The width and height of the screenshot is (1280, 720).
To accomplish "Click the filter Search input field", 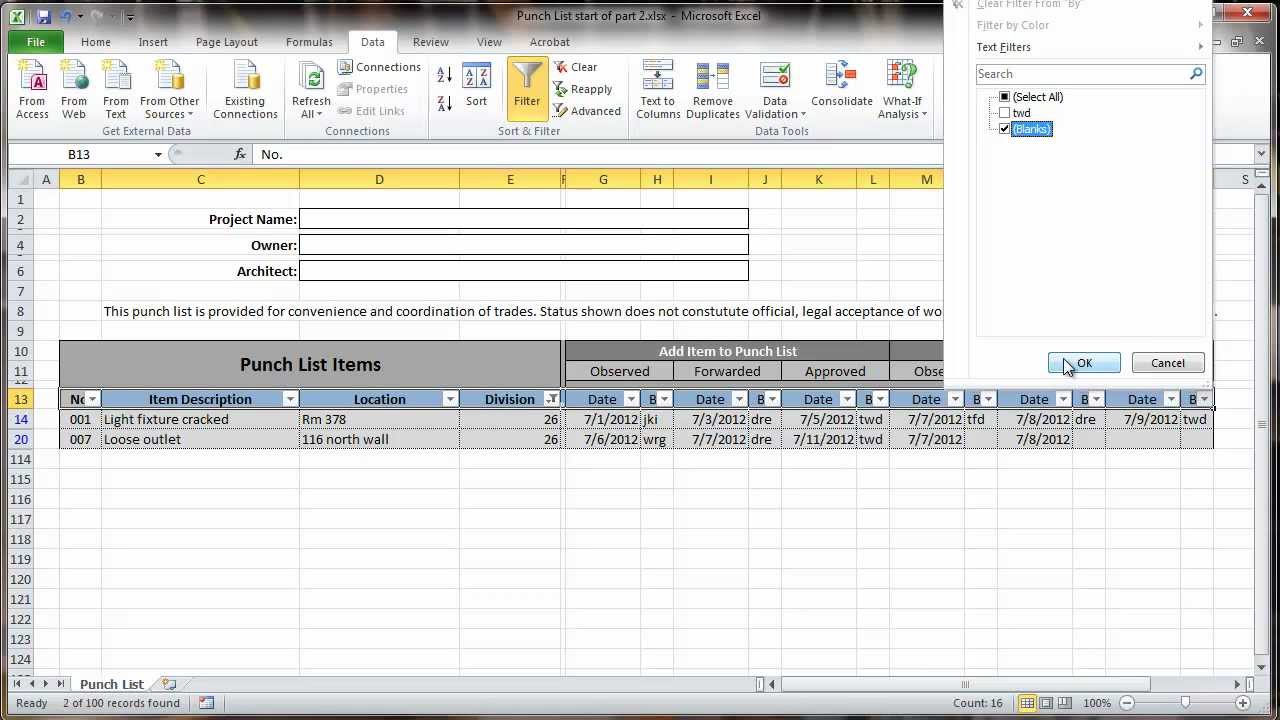I will pyautogui.click(x=1082, y=74).
